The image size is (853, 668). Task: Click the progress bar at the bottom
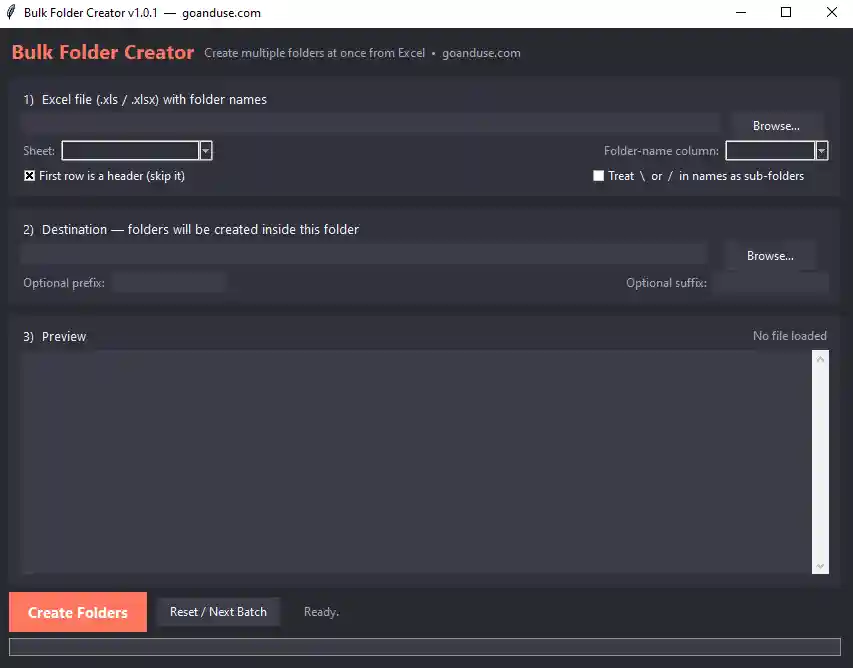[425, 647]
